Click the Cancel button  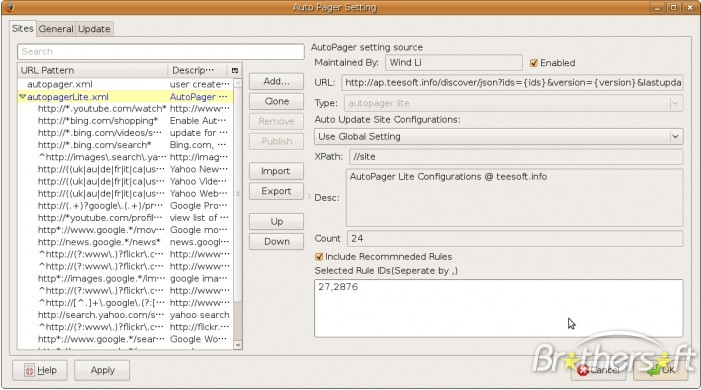(599, 370)
